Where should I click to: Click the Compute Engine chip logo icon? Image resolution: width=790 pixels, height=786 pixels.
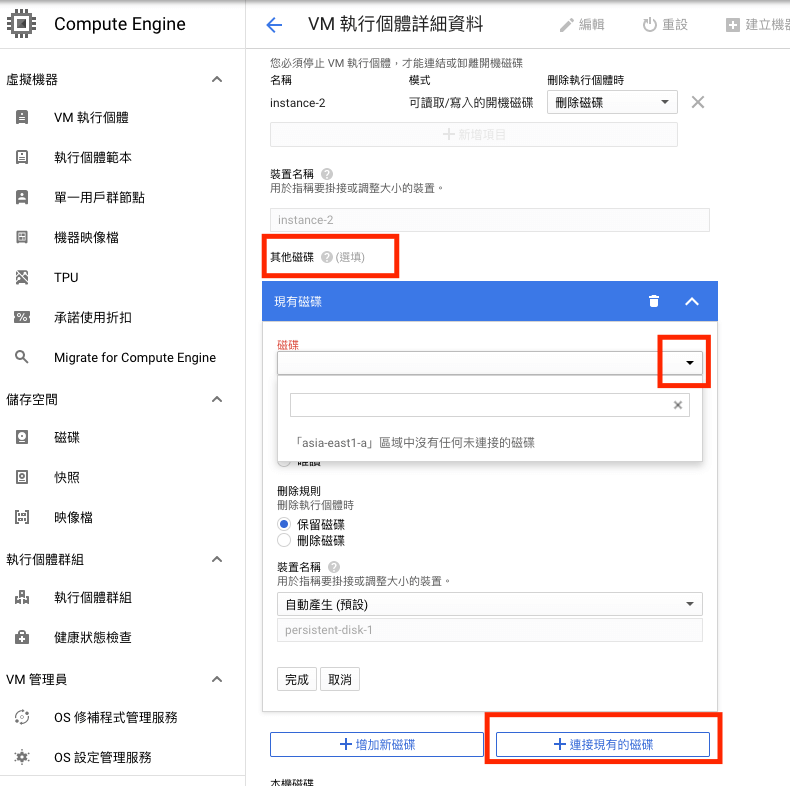click(21, 23)
